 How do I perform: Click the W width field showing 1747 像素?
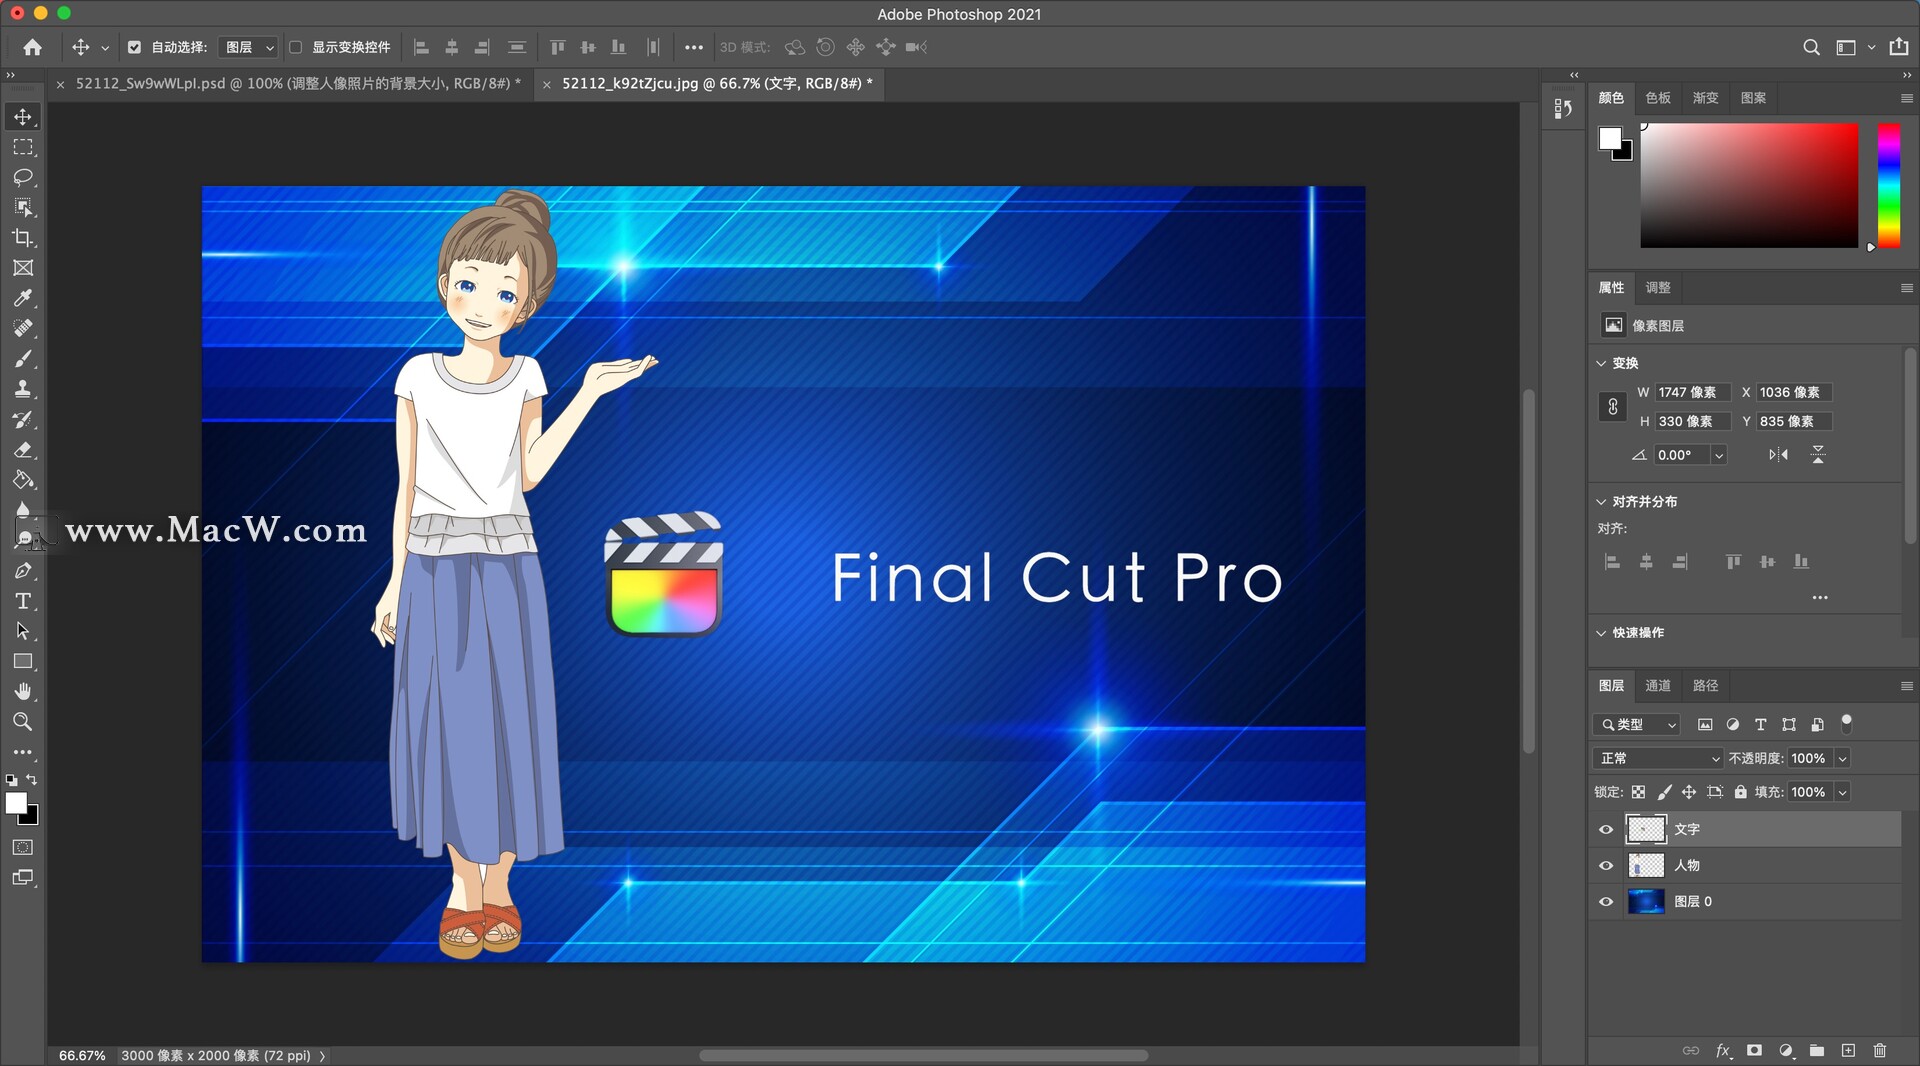click(1692, 393)
